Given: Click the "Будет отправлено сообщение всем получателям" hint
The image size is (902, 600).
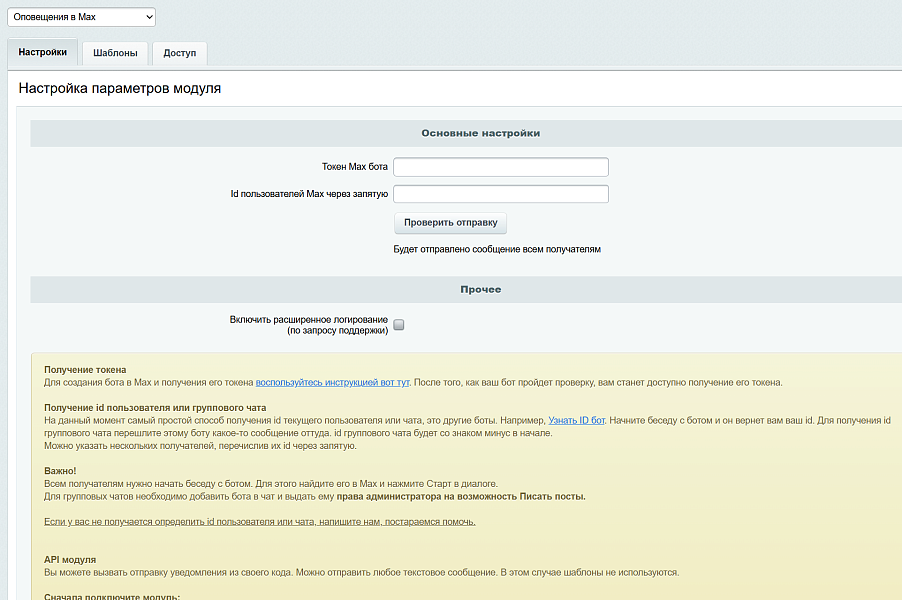Looking at the screenshot, I should (497, 249).
